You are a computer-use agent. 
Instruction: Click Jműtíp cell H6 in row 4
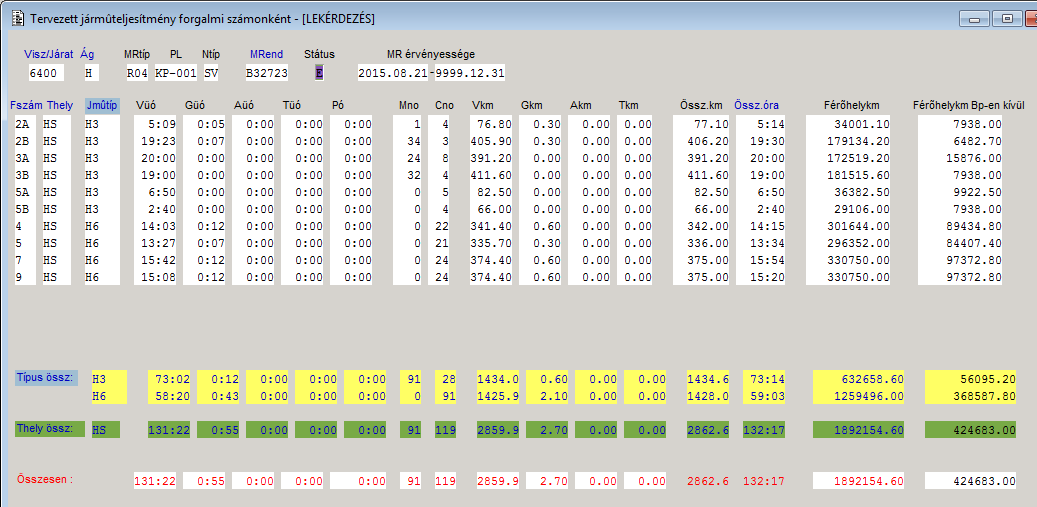pos(102,227)
